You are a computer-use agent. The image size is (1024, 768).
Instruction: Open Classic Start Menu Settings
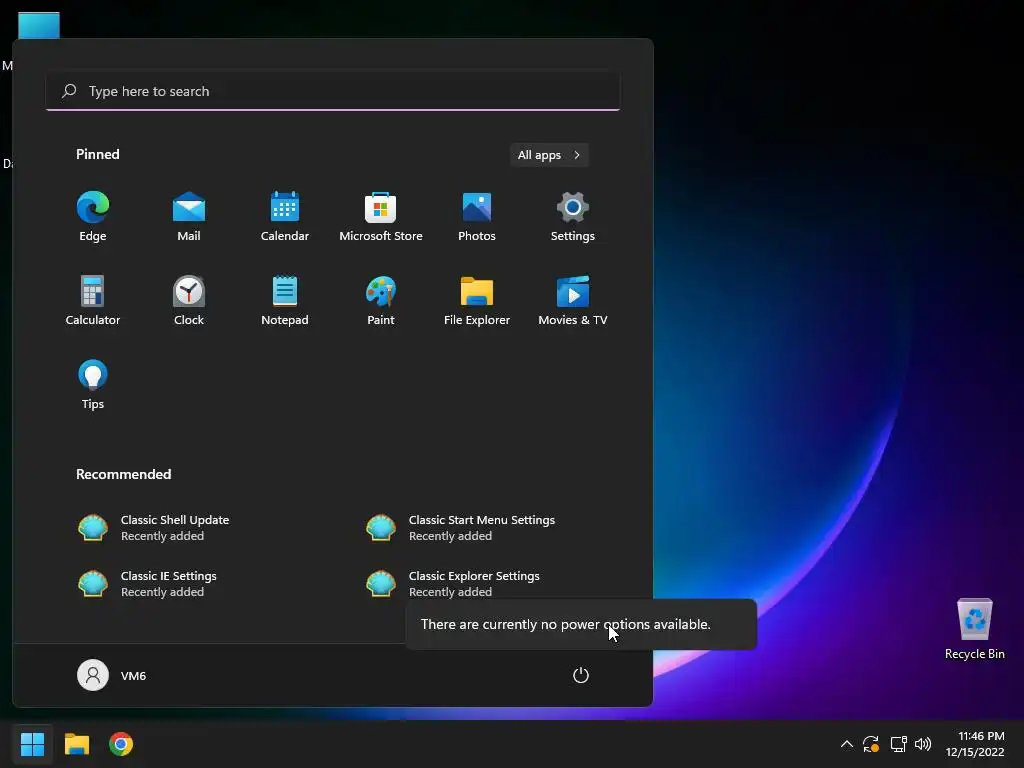[x=461, y=528]
